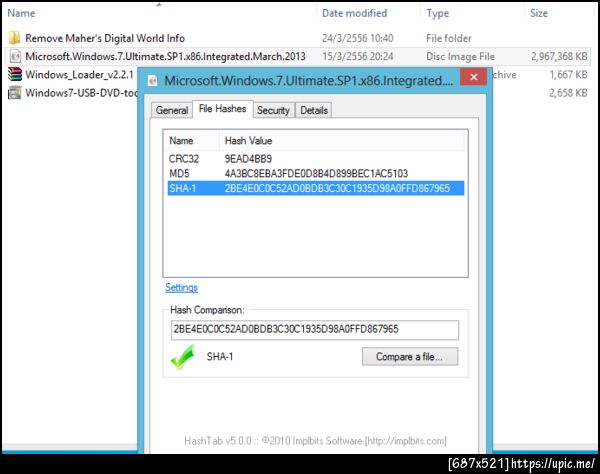
Task: Click the Disc Image File type cell
Action: (460, 56)
